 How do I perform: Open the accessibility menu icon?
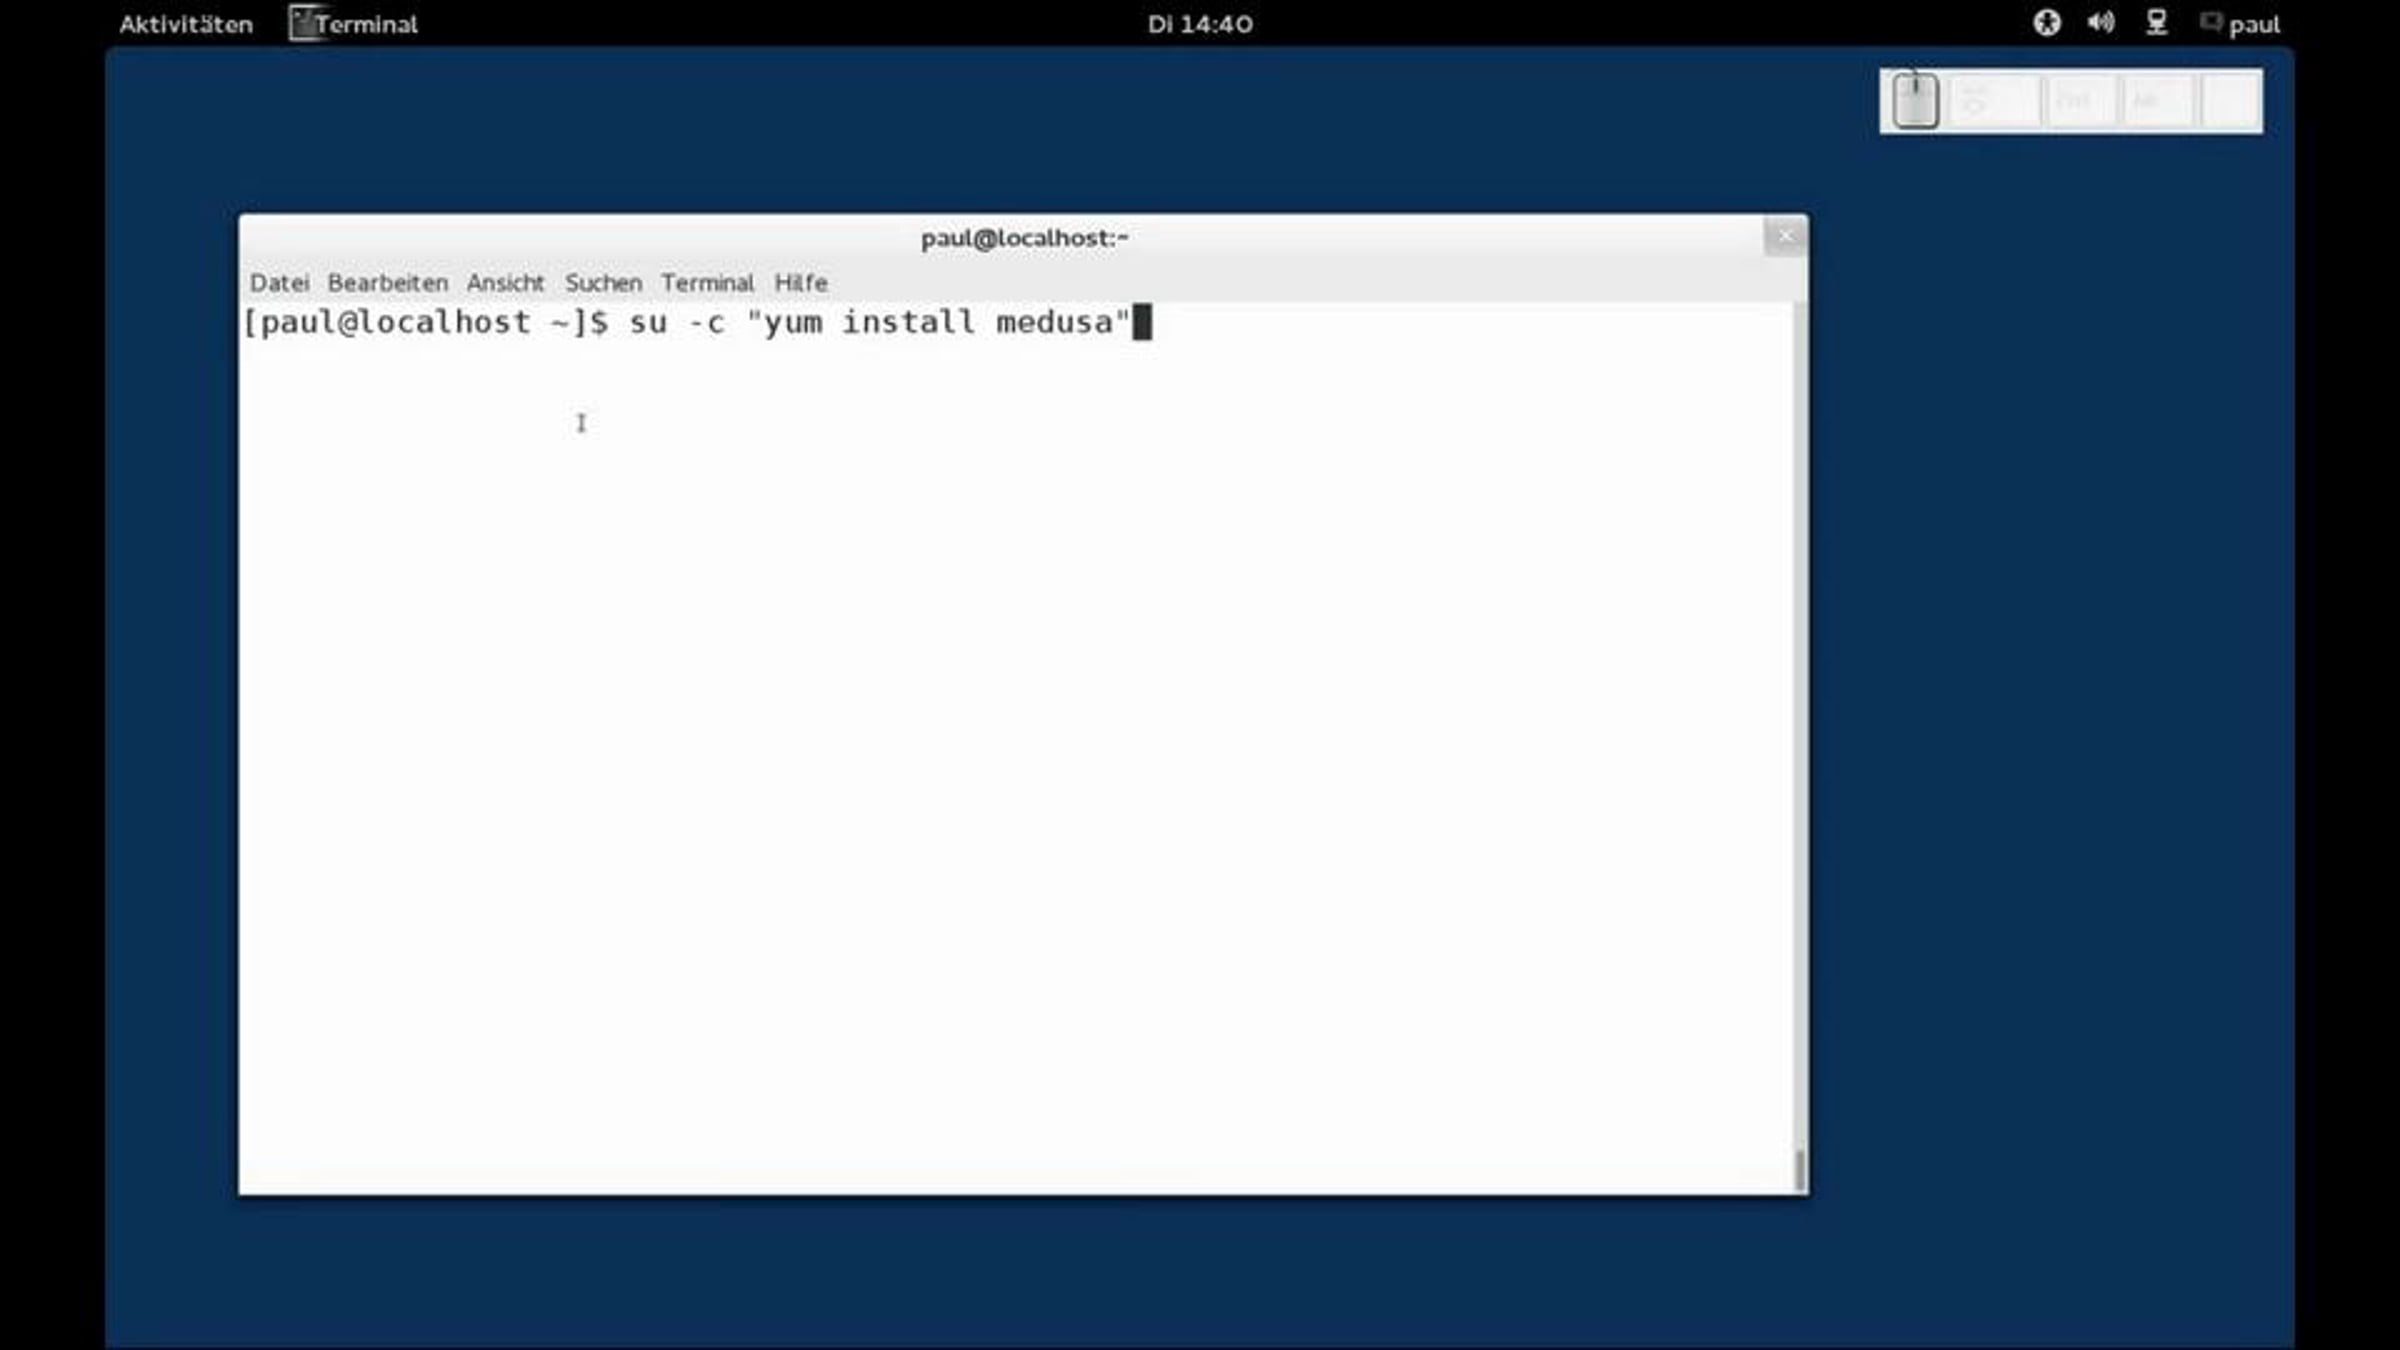click(x=2046, y=23)
